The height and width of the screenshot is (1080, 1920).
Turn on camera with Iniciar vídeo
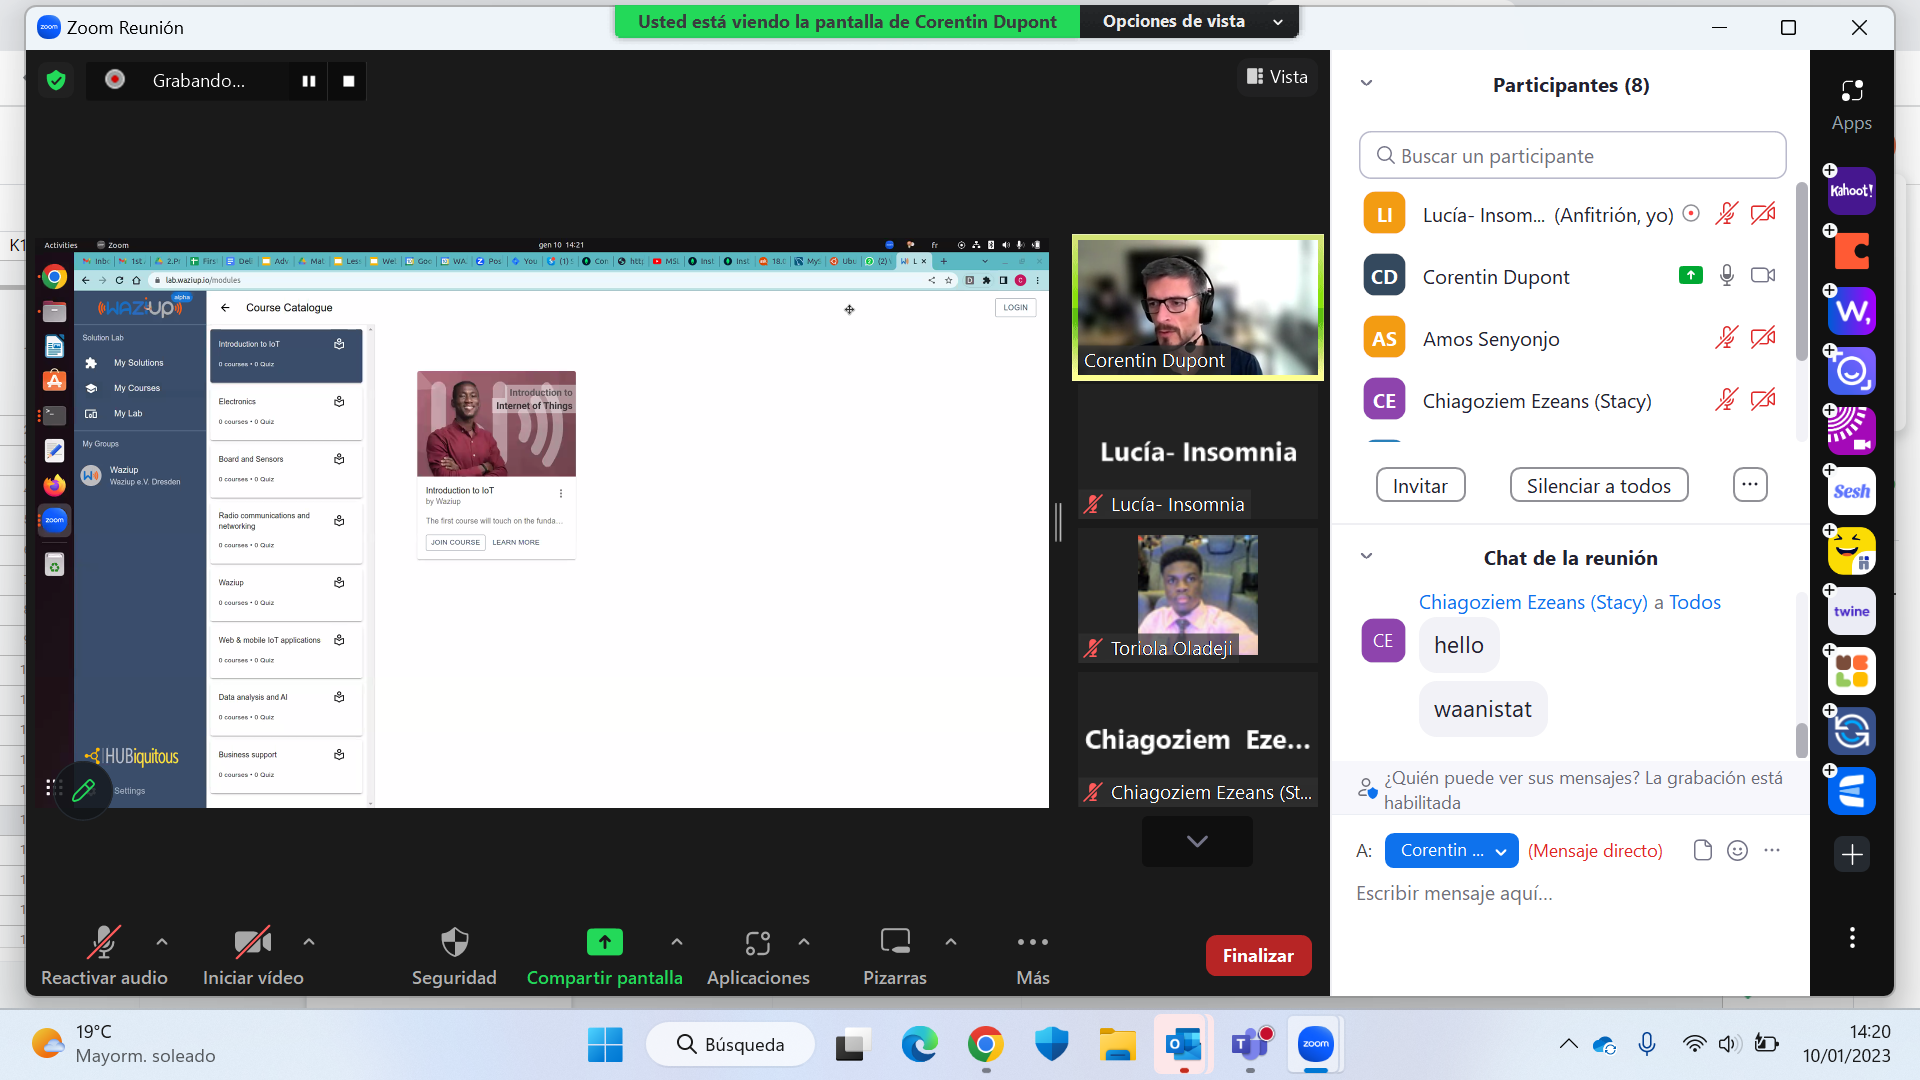(252, 943)
